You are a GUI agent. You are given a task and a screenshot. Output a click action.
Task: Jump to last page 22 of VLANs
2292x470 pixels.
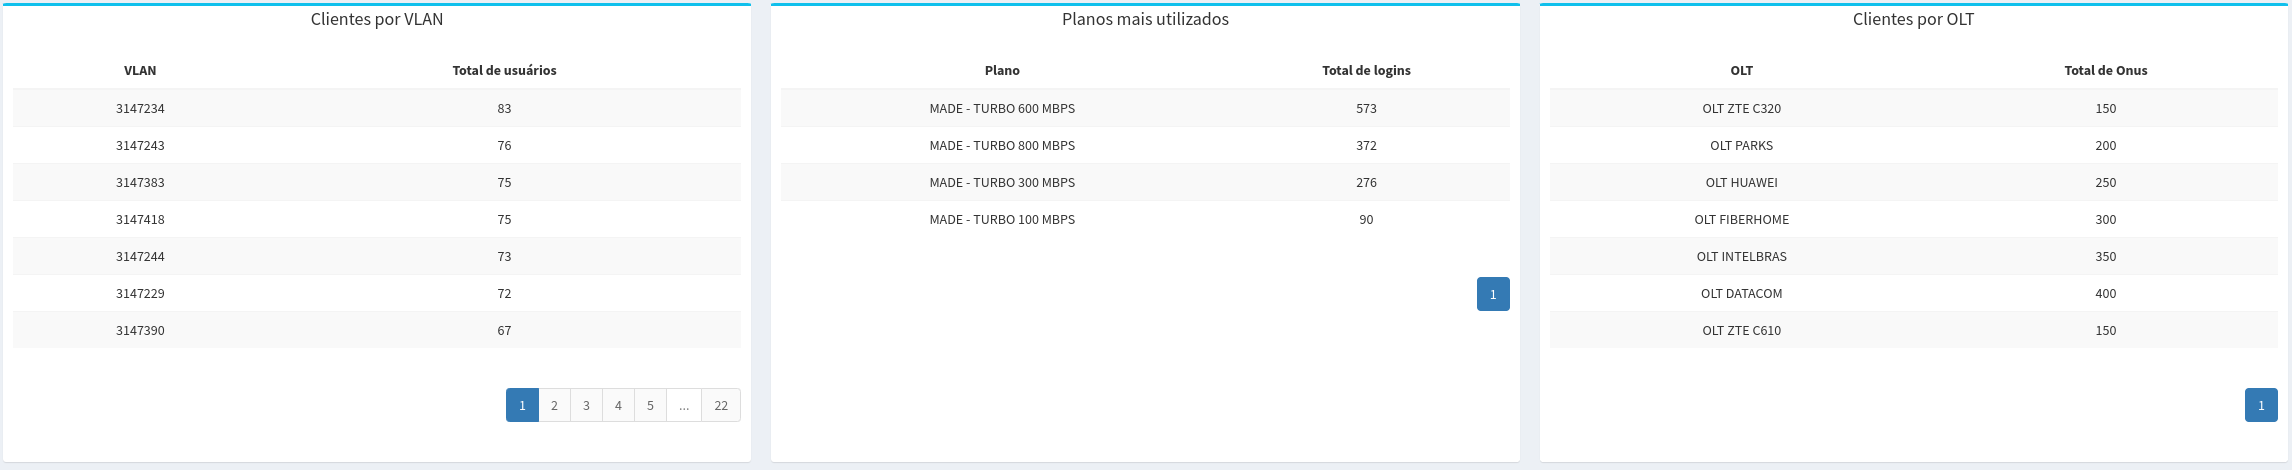721,405
